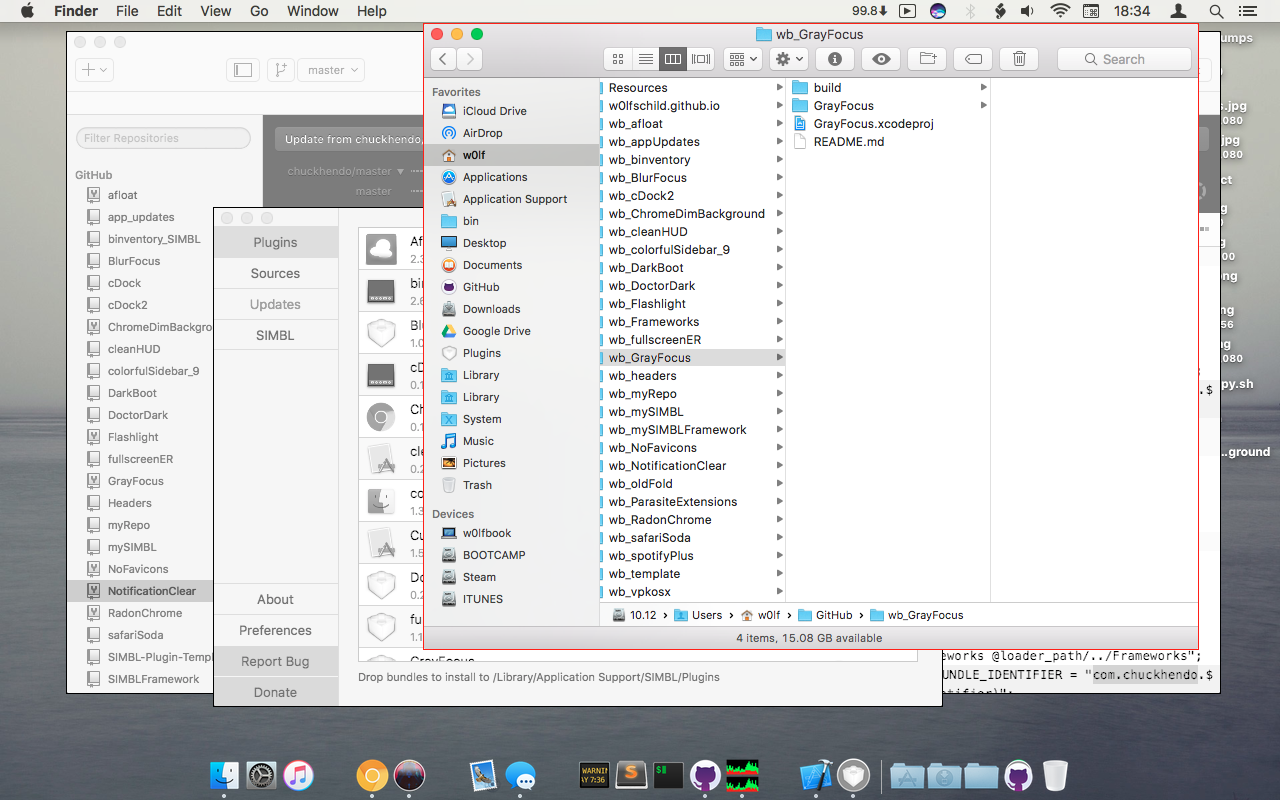The image size is (1280, 800).
Task: Open the File menu
Action: pyautogui.click(x=127, y=11)
